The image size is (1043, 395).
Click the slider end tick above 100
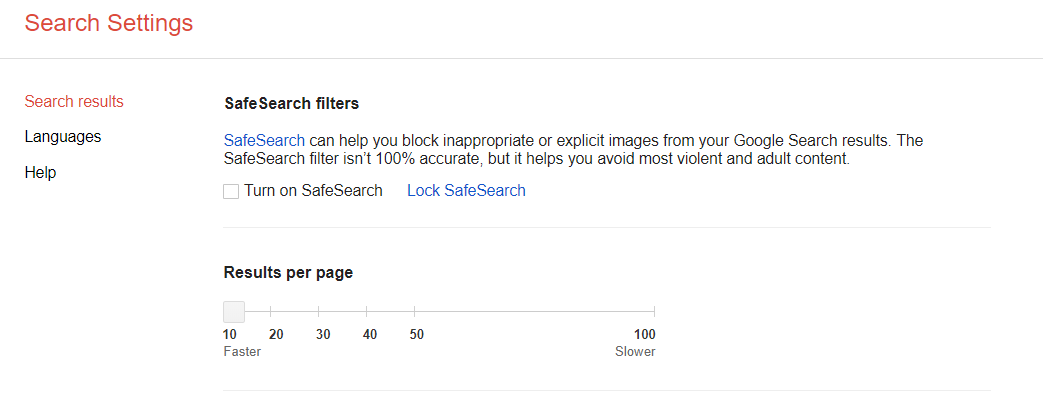click(x=655, y=311)
